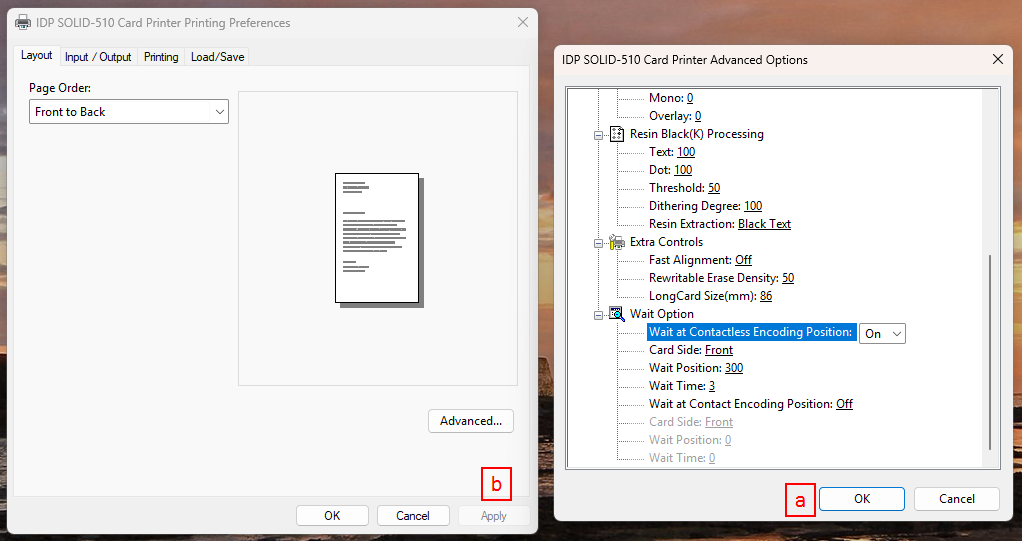Select the Resin Black(K) Processing label
The height and width of the screenshot is (541, 1022).
696,134
